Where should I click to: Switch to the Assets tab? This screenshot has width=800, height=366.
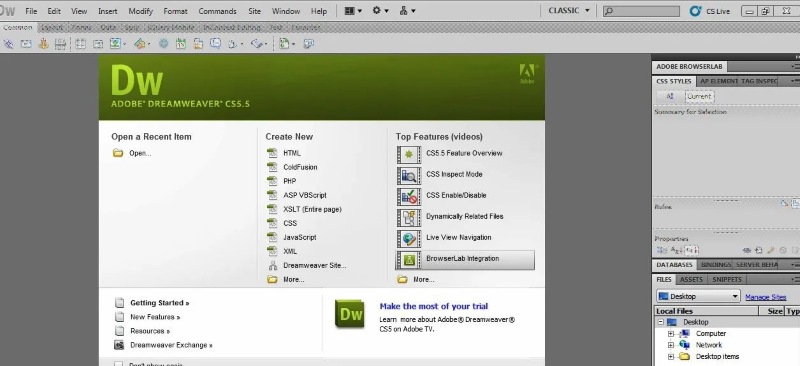pos(691,279)
